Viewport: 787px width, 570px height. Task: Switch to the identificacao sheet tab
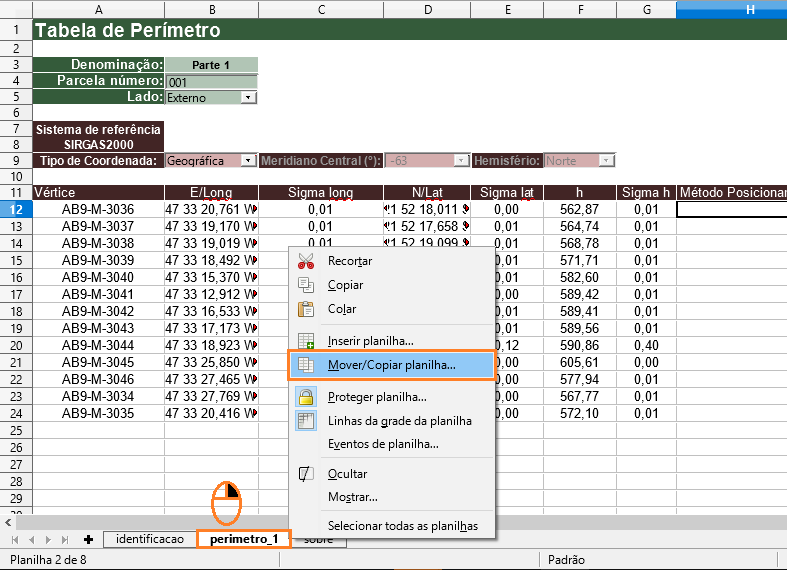[x=149, y=540]
